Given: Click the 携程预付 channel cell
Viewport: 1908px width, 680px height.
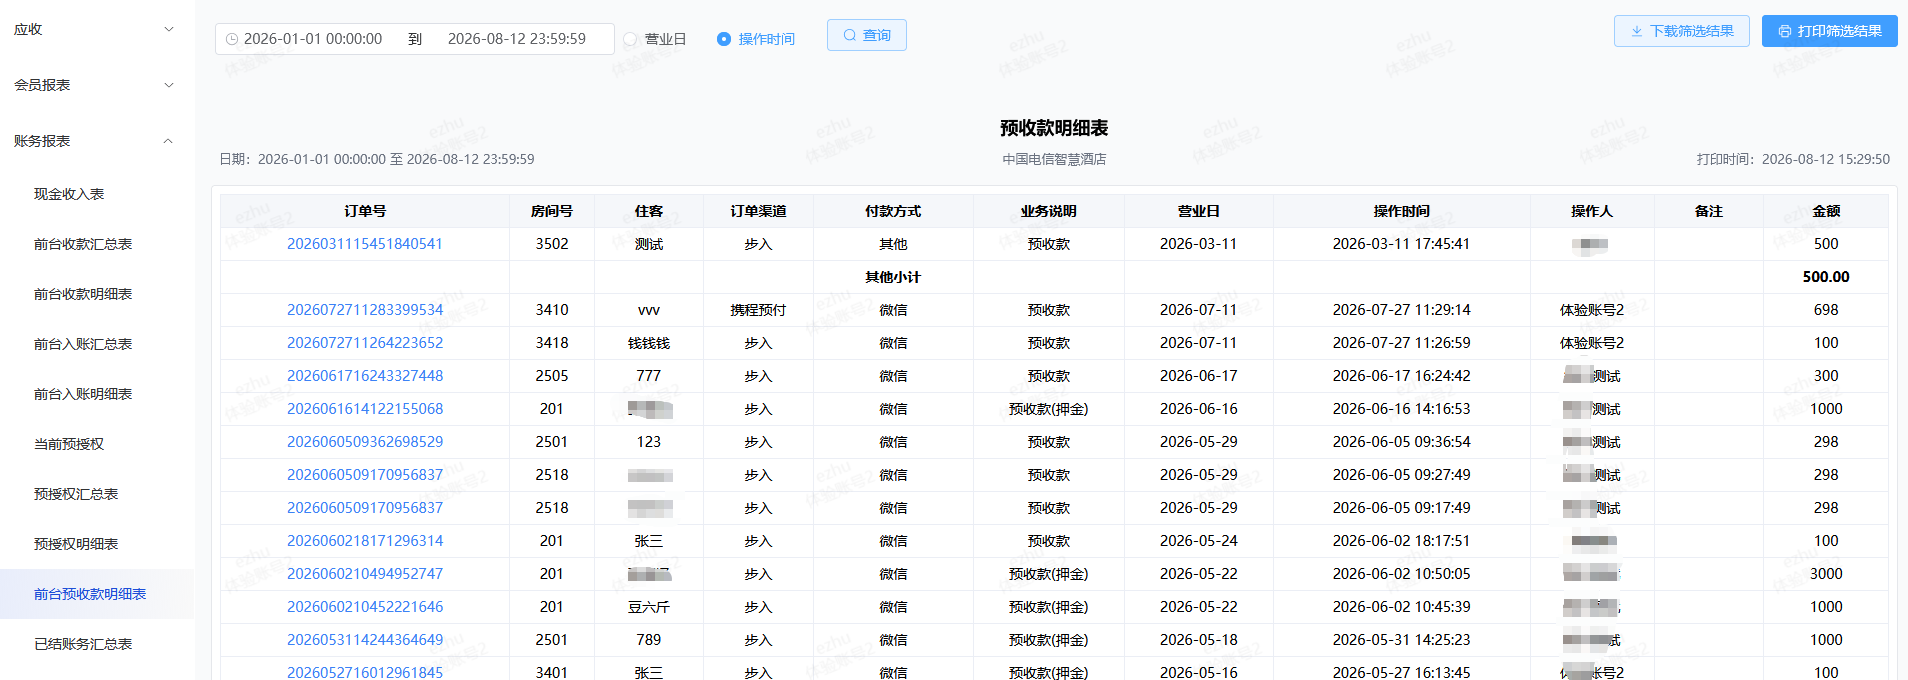Looking at the screenshot, I should coord(758,310).
